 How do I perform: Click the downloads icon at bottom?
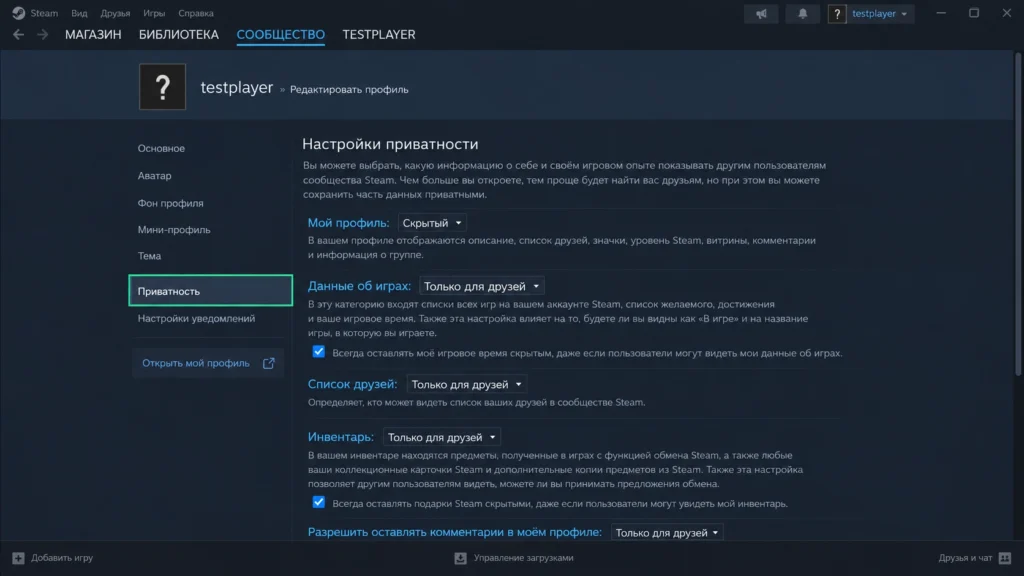[x=460, y=558]
